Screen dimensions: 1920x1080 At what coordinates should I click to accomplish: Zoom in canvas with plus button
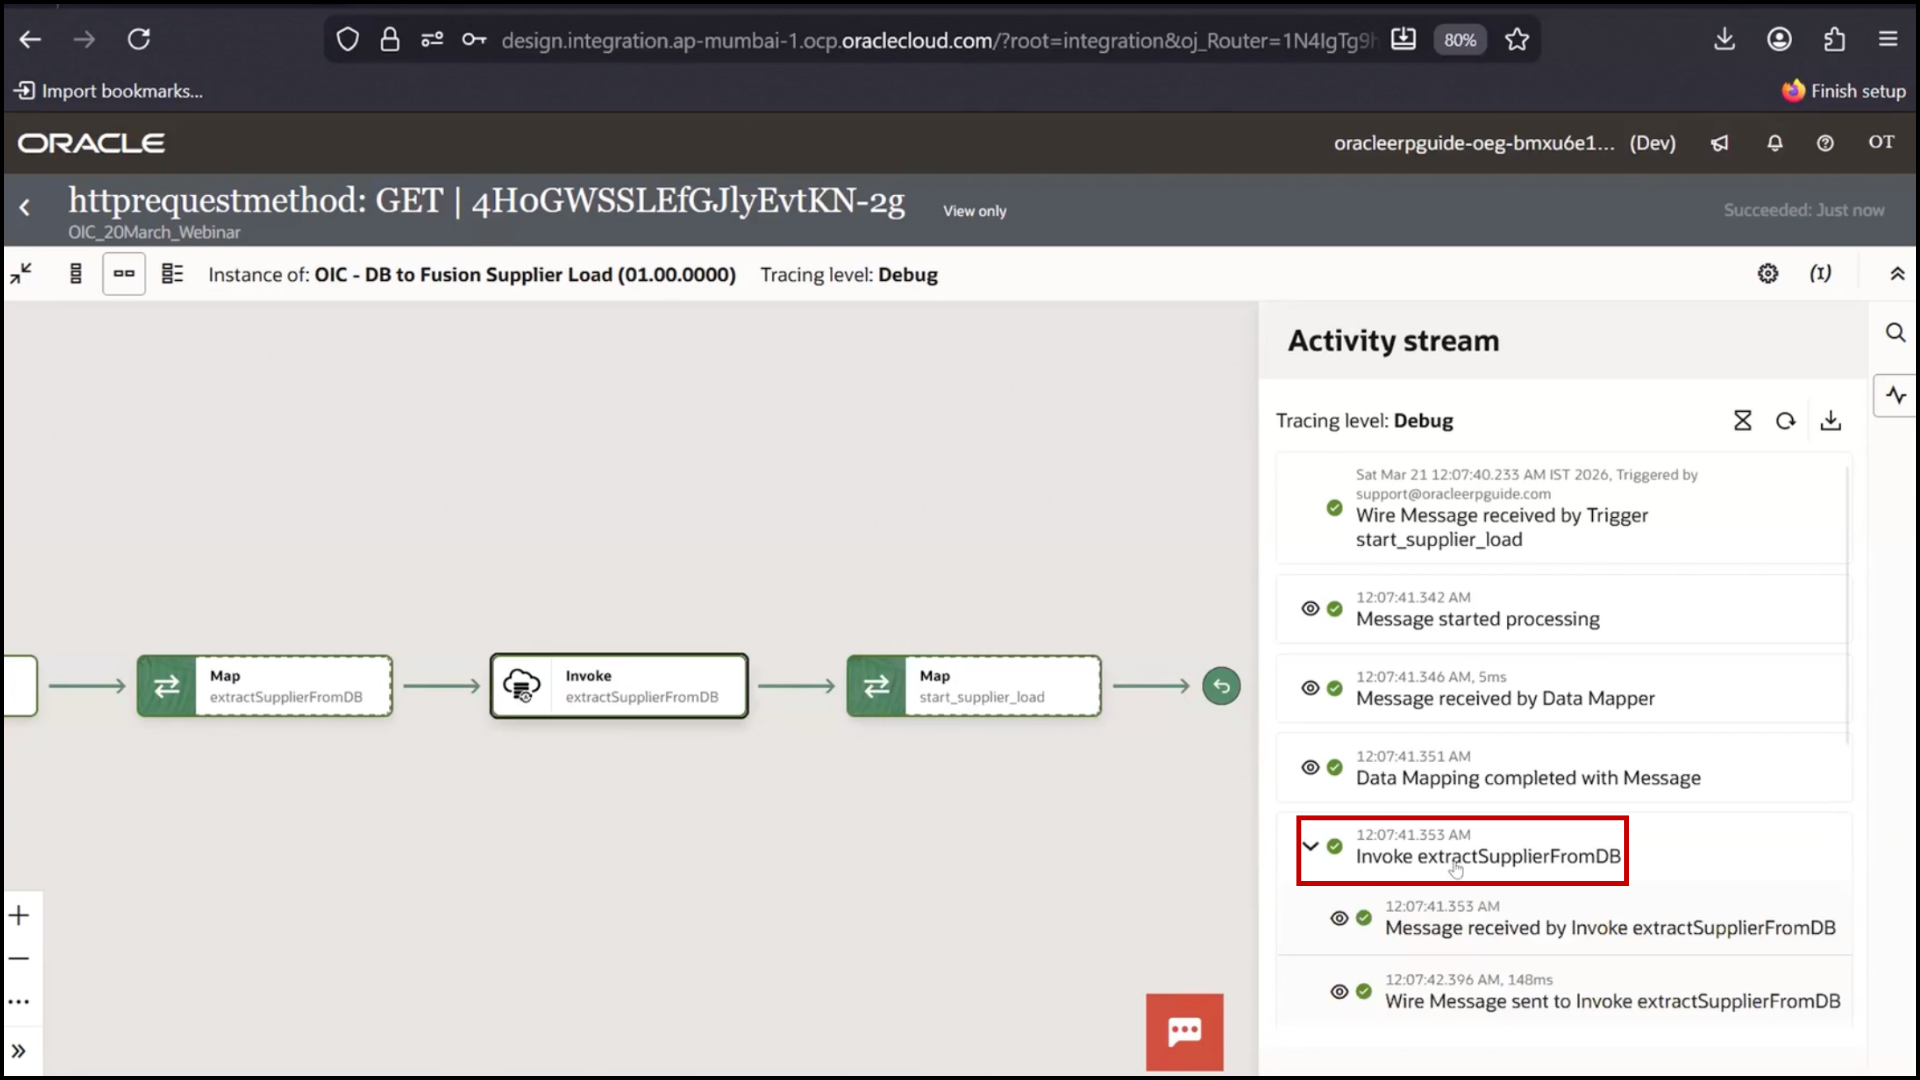[x=19, y=915]
